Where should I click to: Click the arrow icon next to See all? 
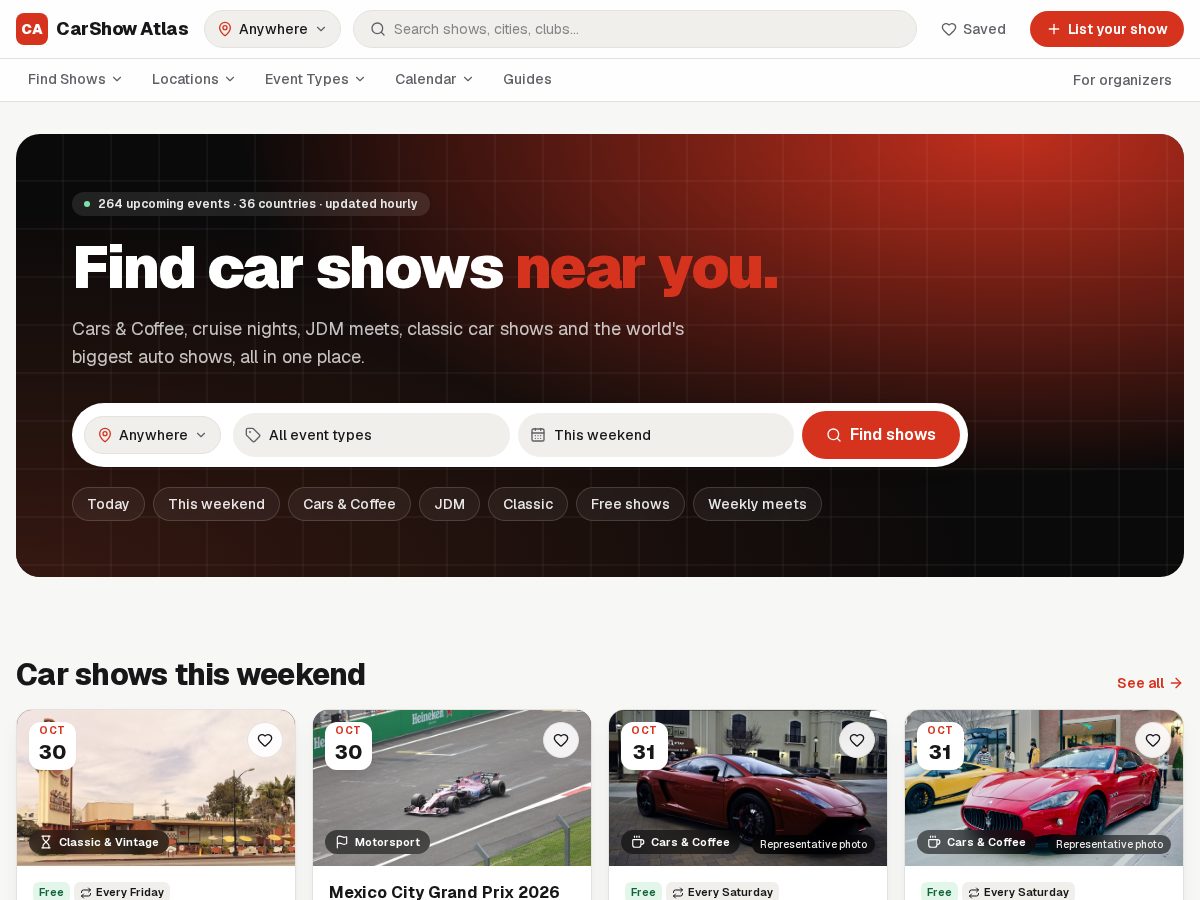point(1176,683)
